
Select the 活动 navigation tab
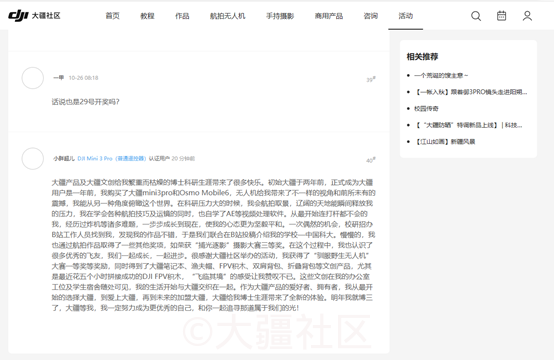pyautogui.click(x=406, y=16)
